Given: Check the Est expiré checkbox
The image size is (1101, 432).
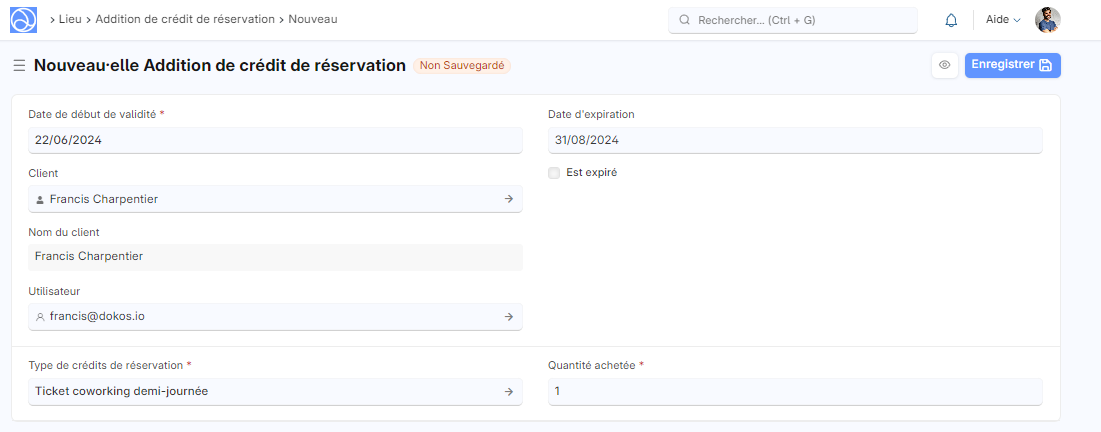Looking at the screenshot, I should (x=554, y=172).
